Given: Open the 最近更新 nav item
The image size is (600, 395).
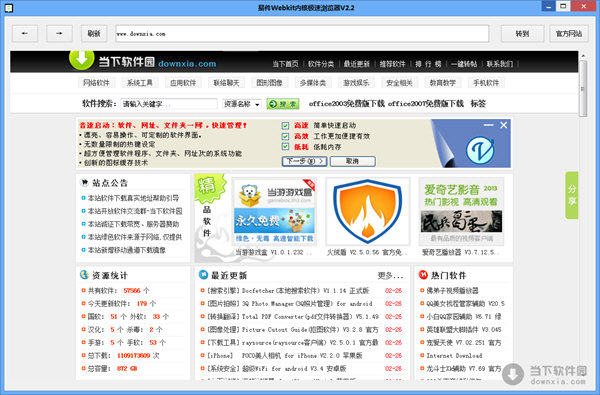Looking at the screenshot, I should (357, 64).
